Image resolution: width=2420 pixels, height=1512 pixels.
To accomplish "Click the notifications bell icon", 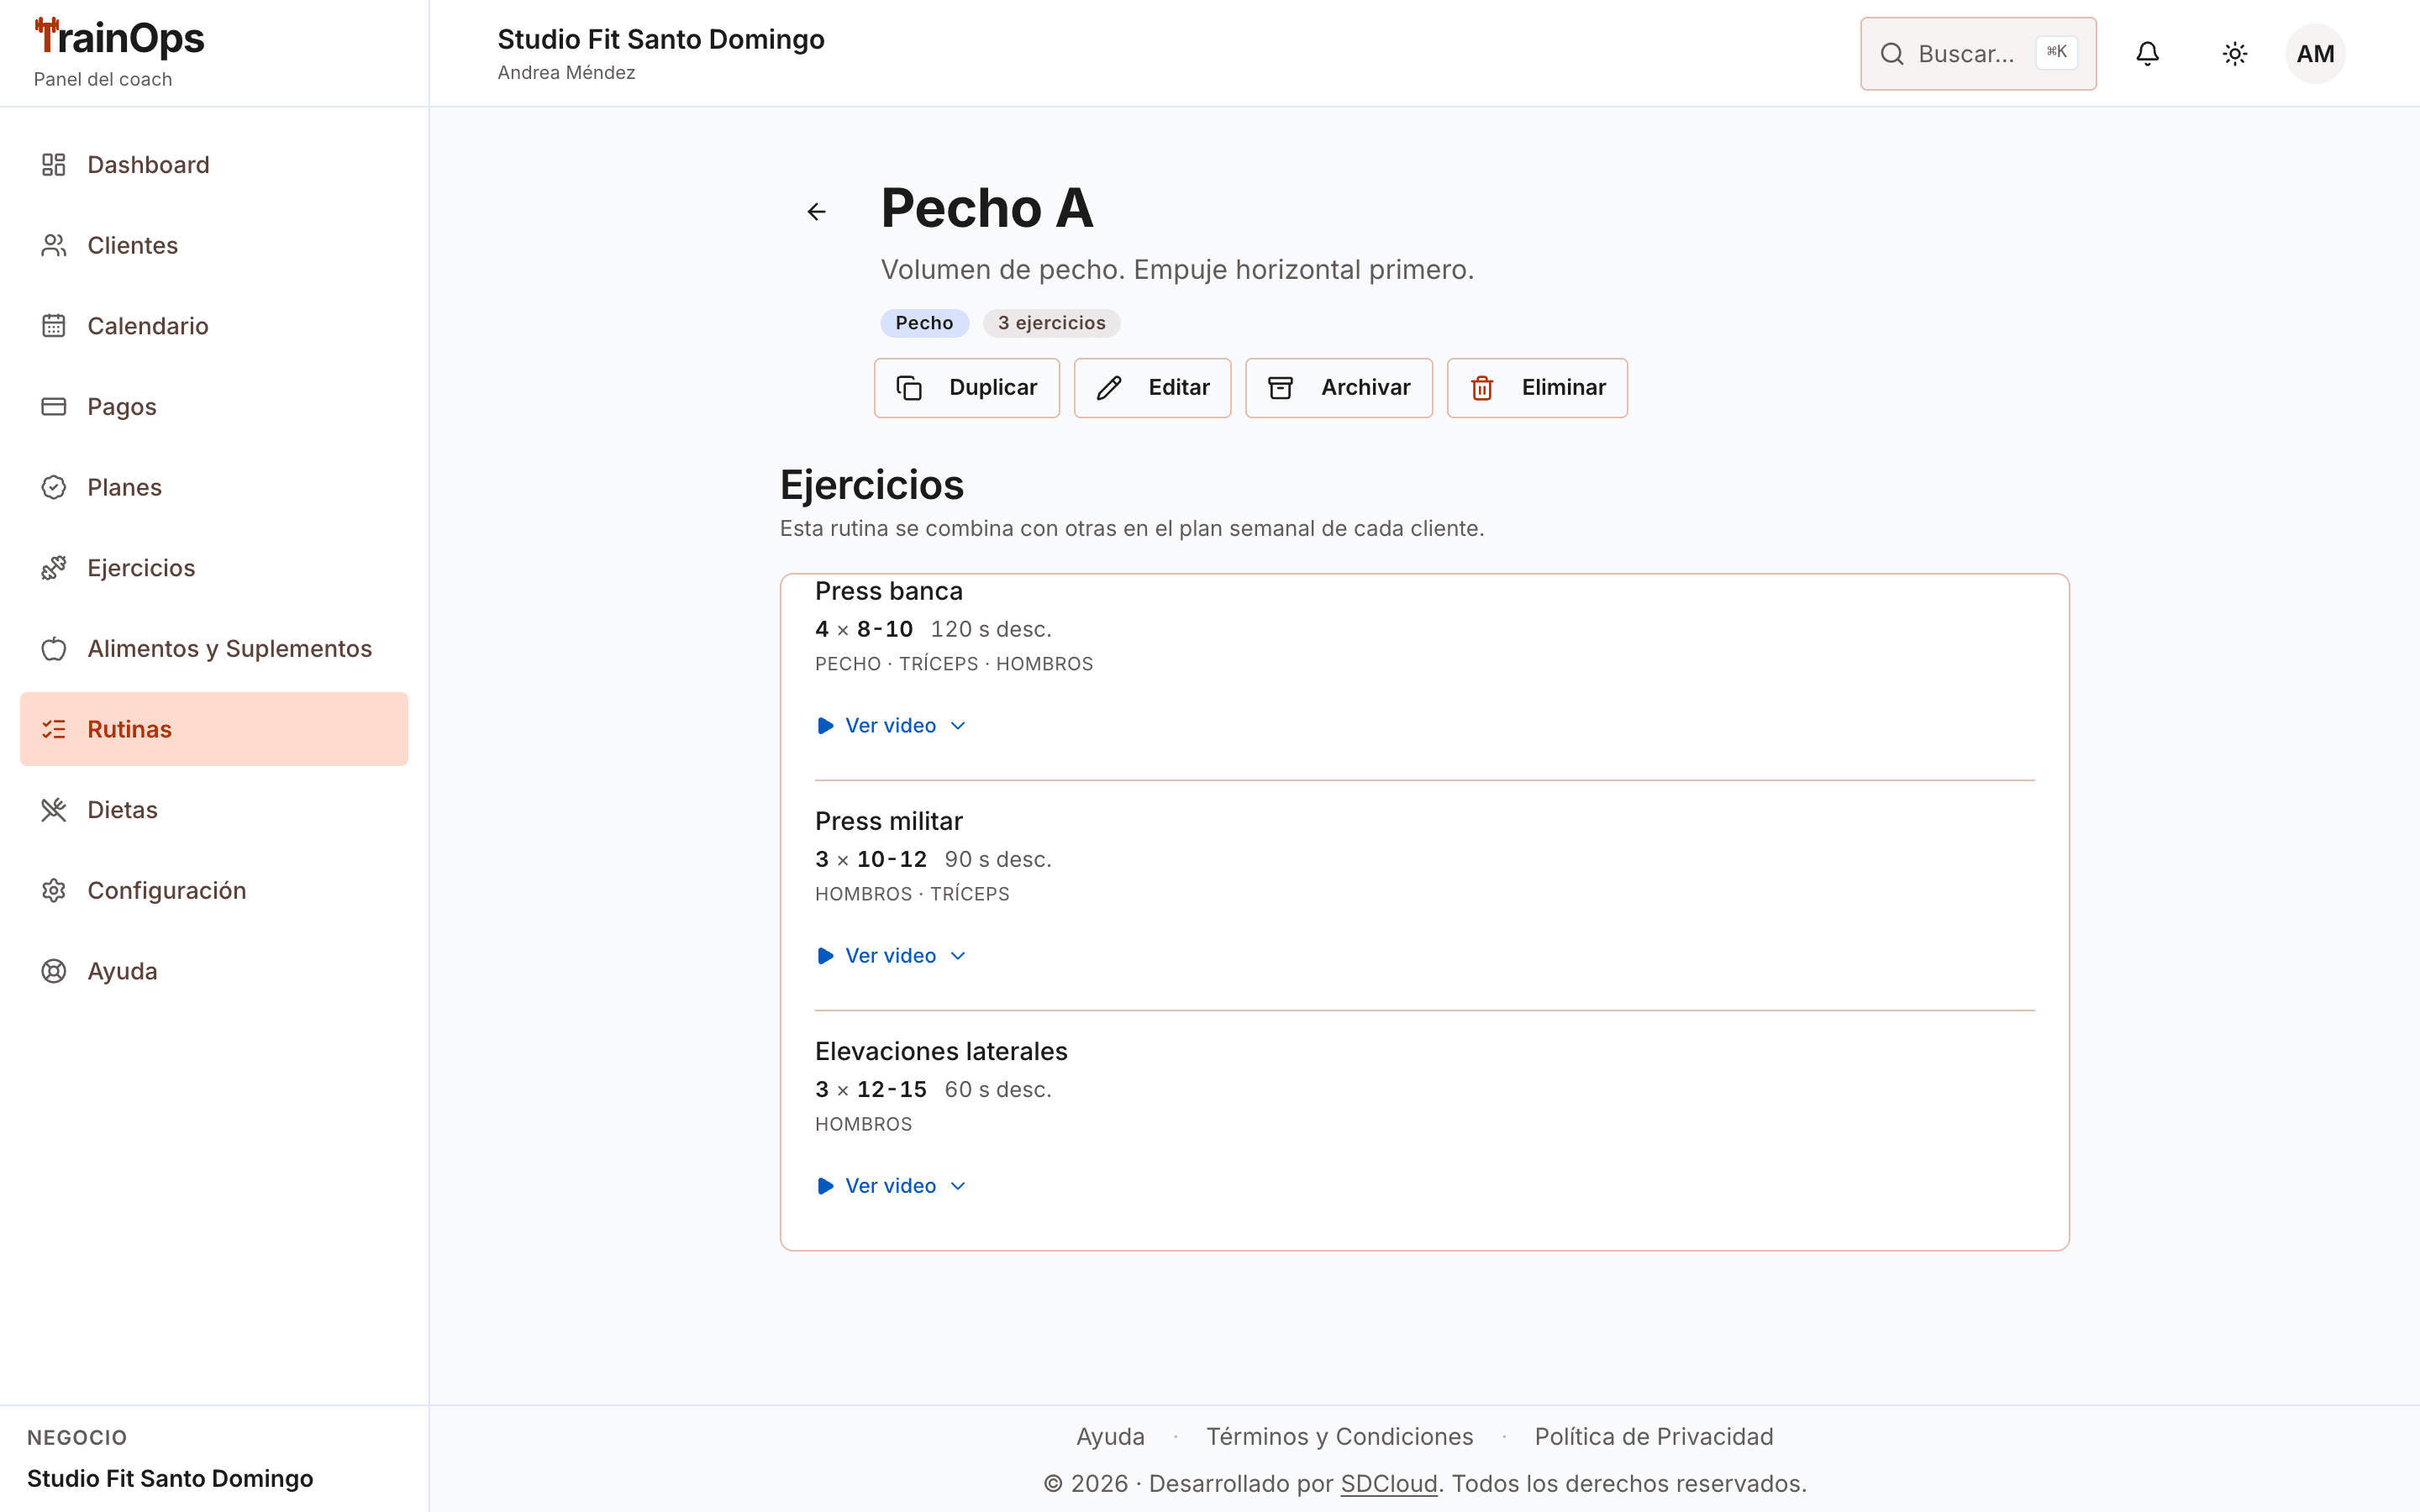I will 2147,54.
